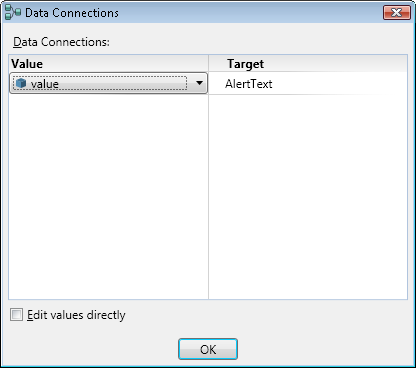Click the Data Connections title bar text
Screen dimensions: 416x368
[72, 13]
